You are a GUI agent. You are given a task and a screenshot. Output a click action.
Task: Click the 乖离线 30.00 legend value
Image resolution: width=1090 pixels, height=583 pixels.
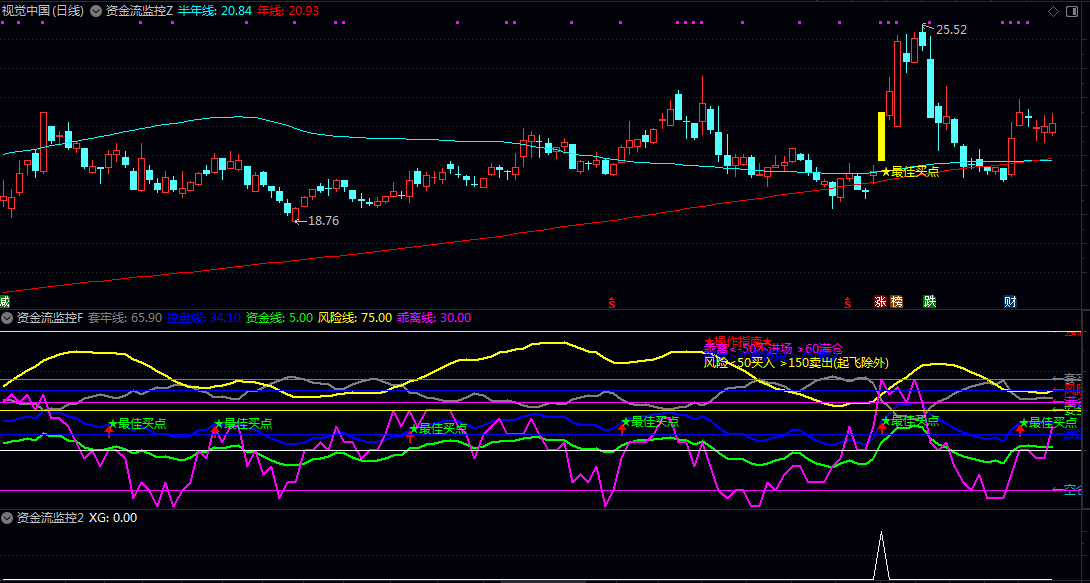click(x=433, y=318)
